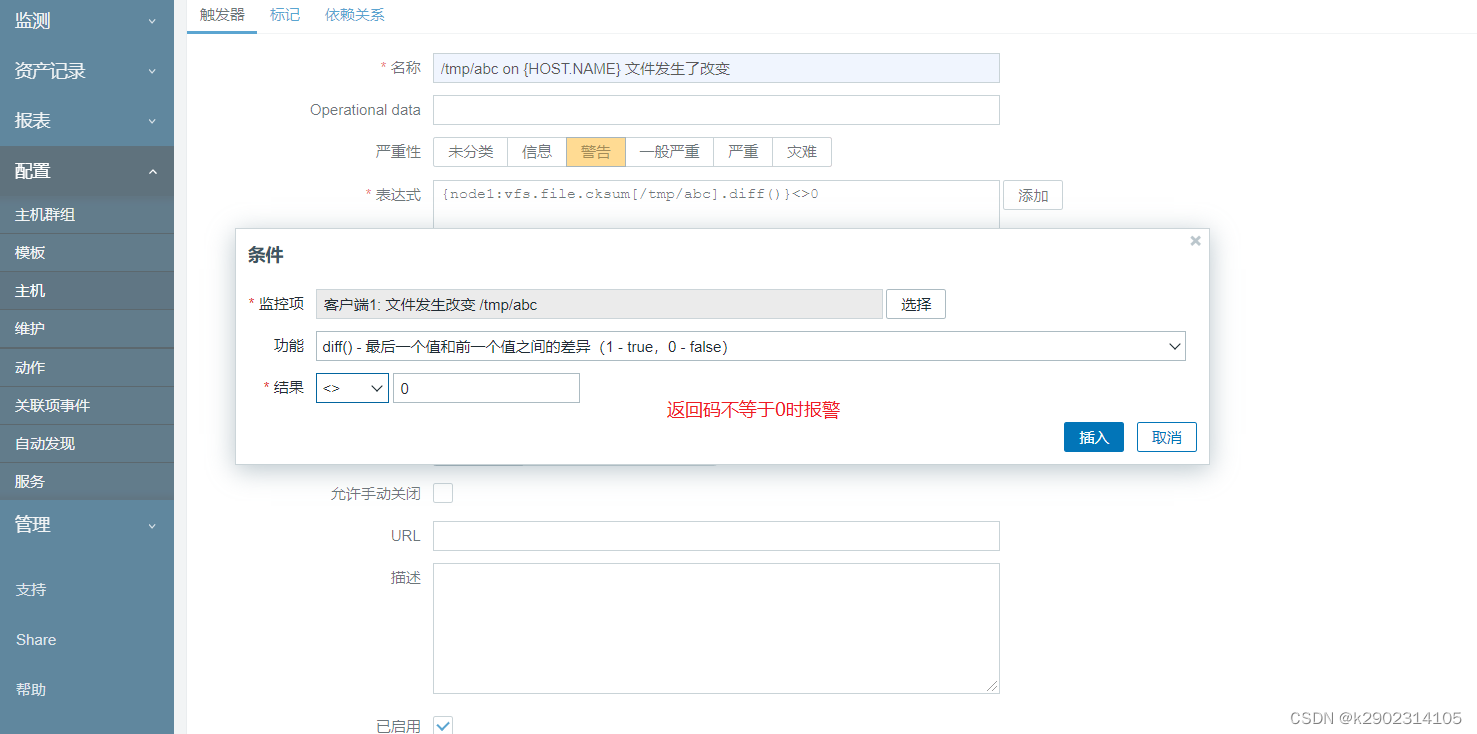Click the 添加 button beside the expression
The height and width of the screenshot is (734, 1477).
click(x=1033, y=196)
